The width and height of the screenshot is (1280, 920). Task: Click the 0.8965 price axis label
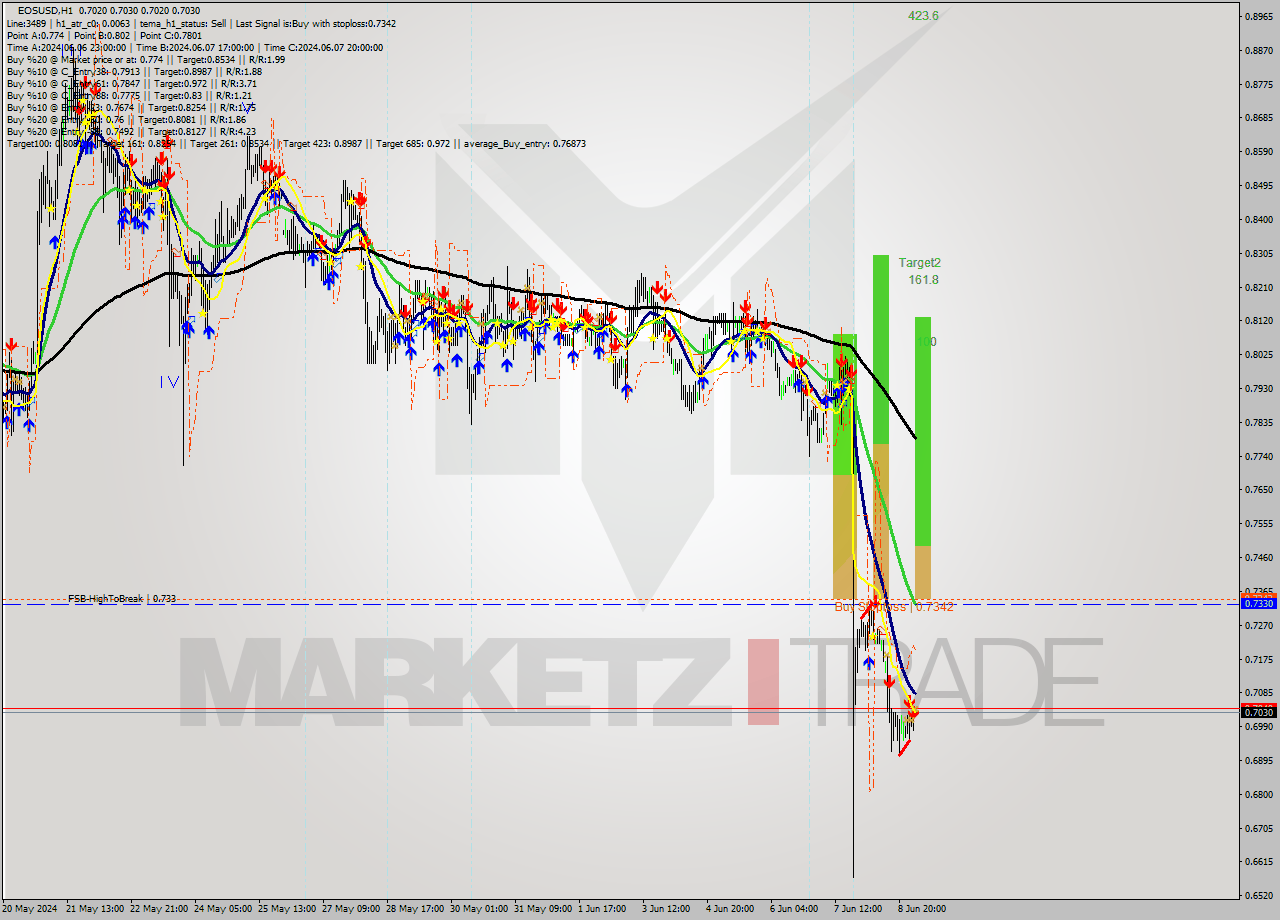1258,16
